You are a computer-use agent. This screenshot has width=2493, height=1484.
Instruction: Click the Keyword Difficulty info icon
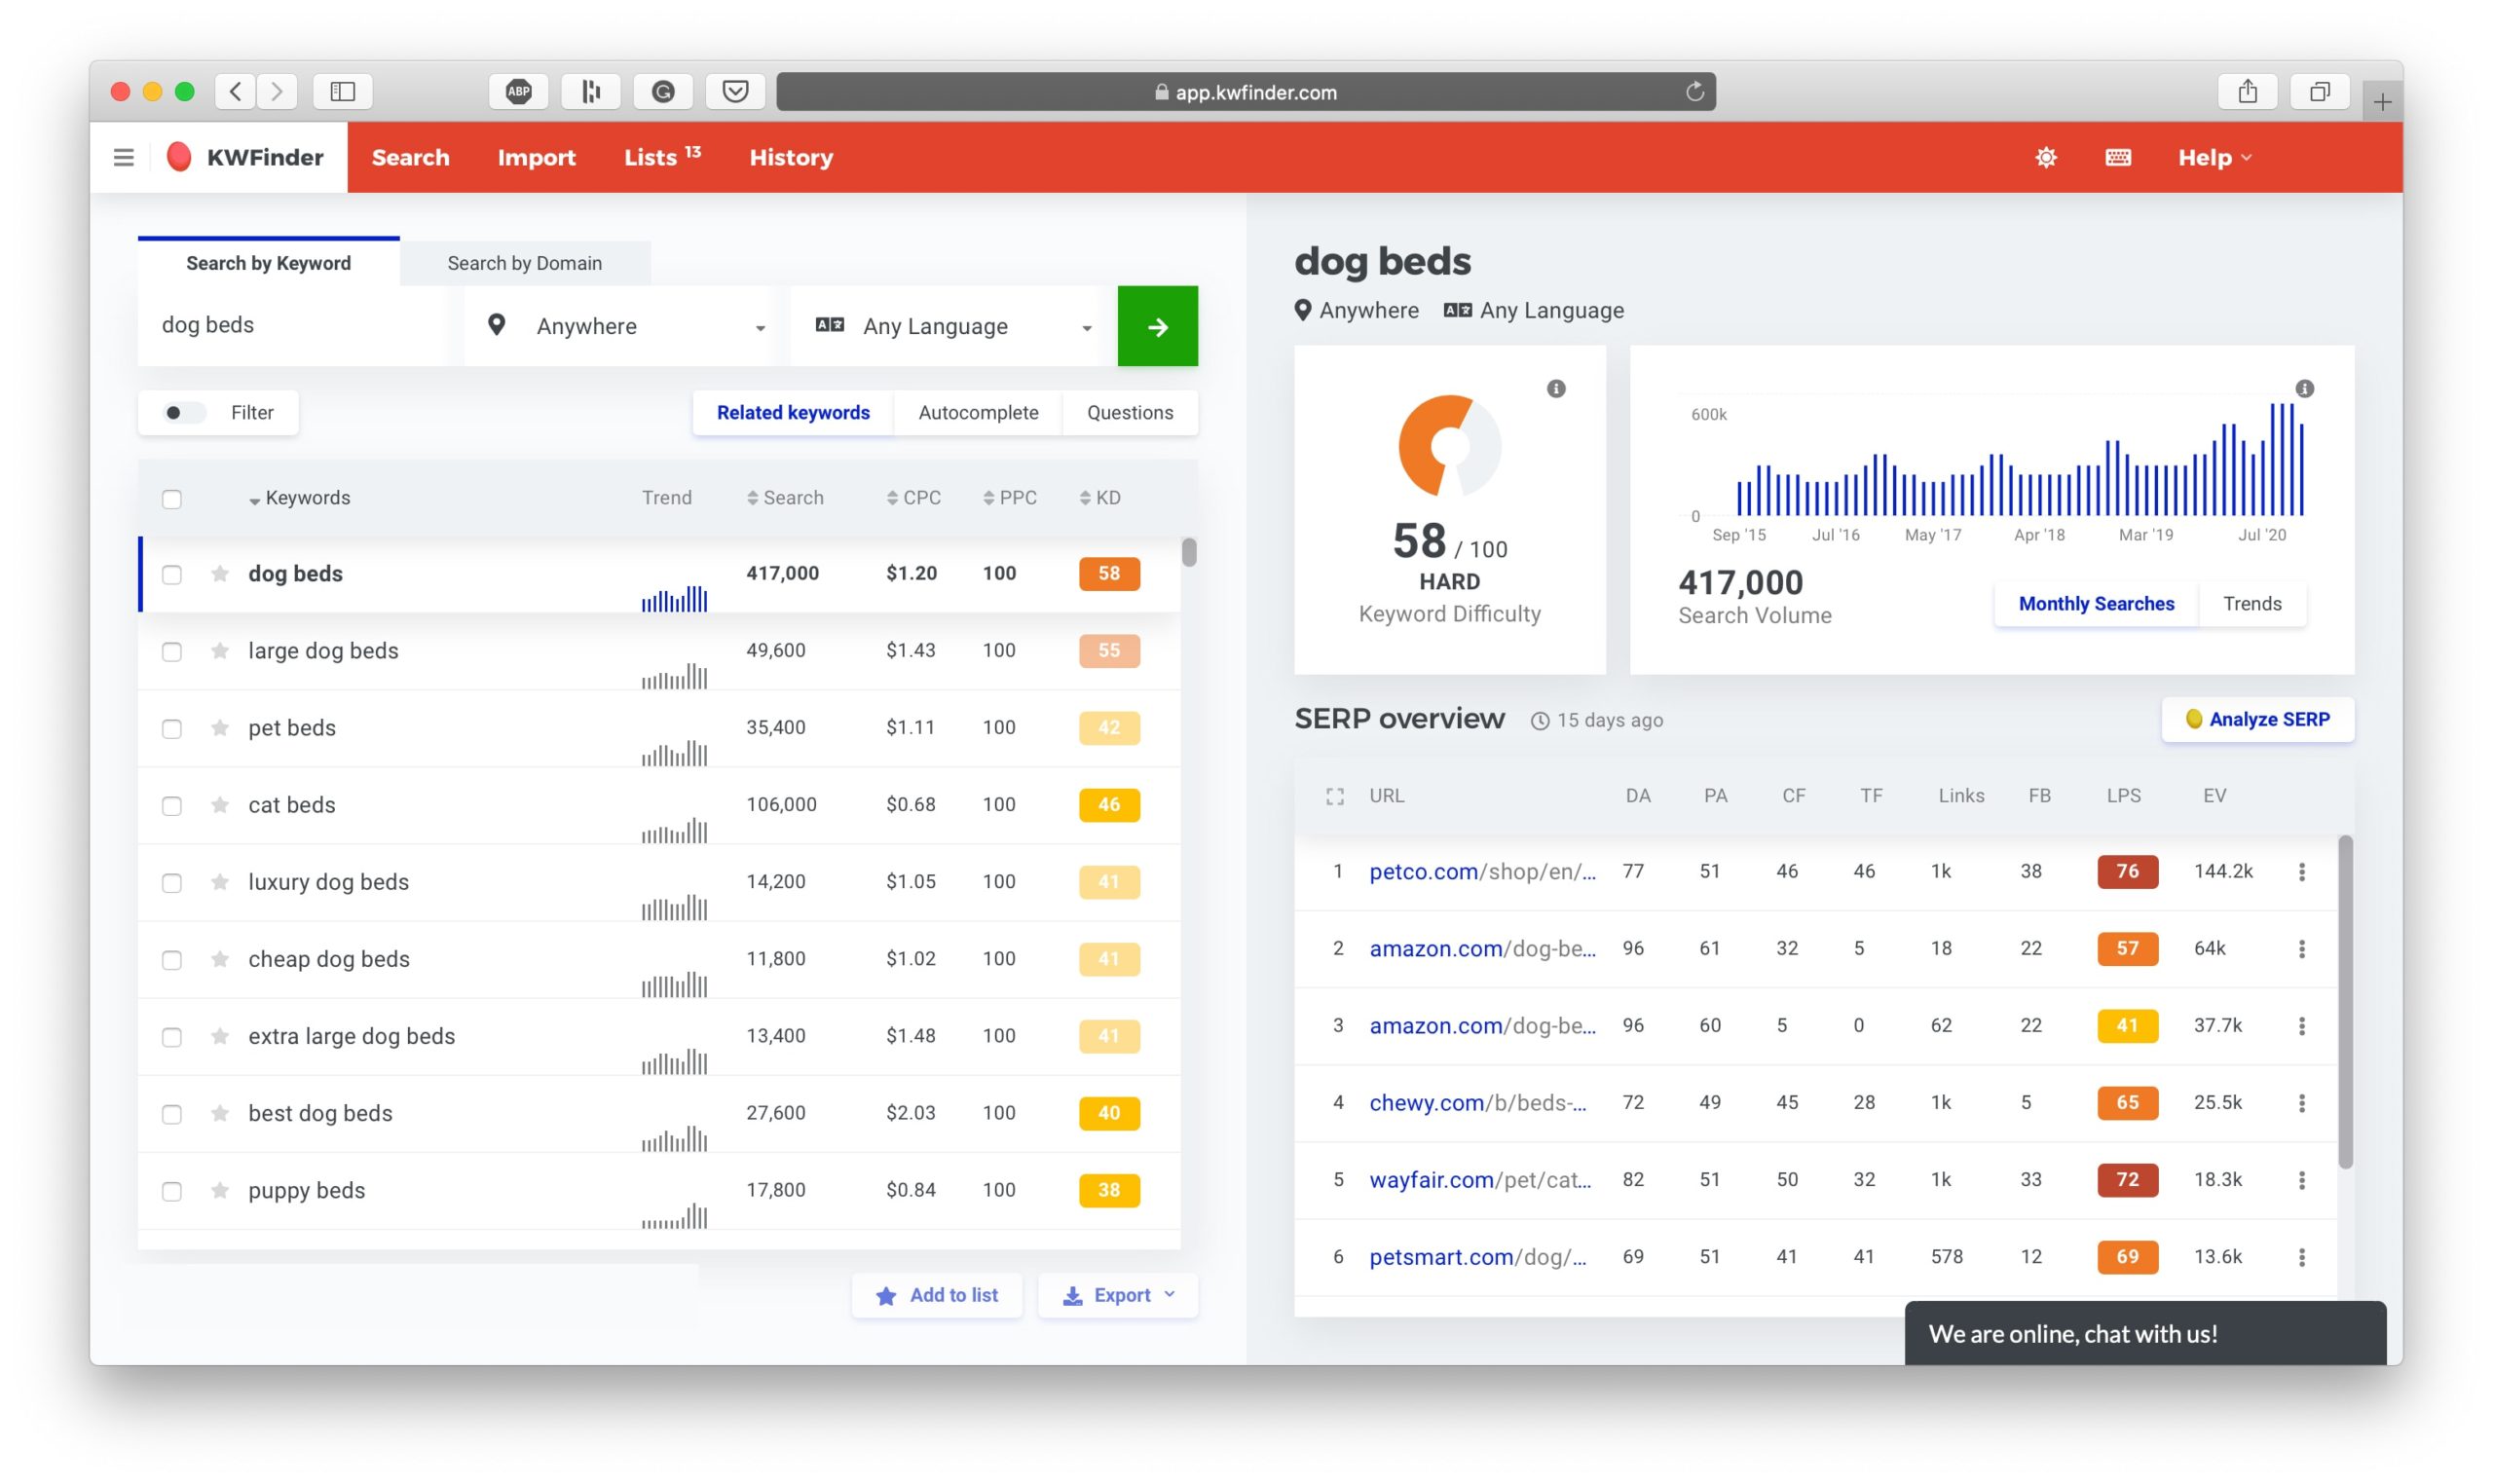[x=1556, y=388]
